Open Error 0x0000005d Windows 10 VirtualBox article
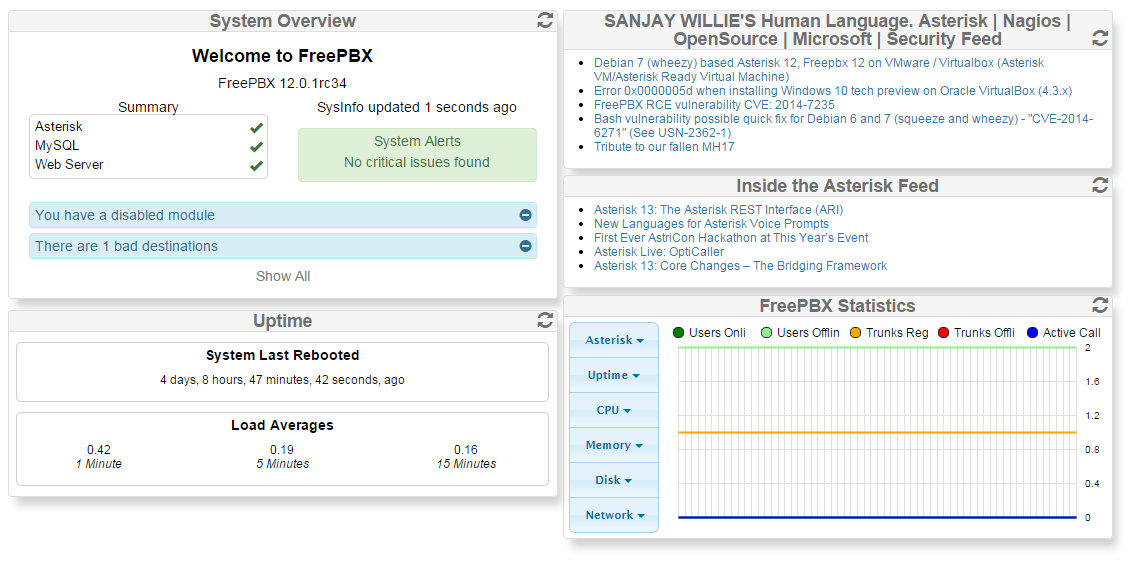Image resolution: width=1132 pixels, height=585 pixels. click(x=833, y=91)
